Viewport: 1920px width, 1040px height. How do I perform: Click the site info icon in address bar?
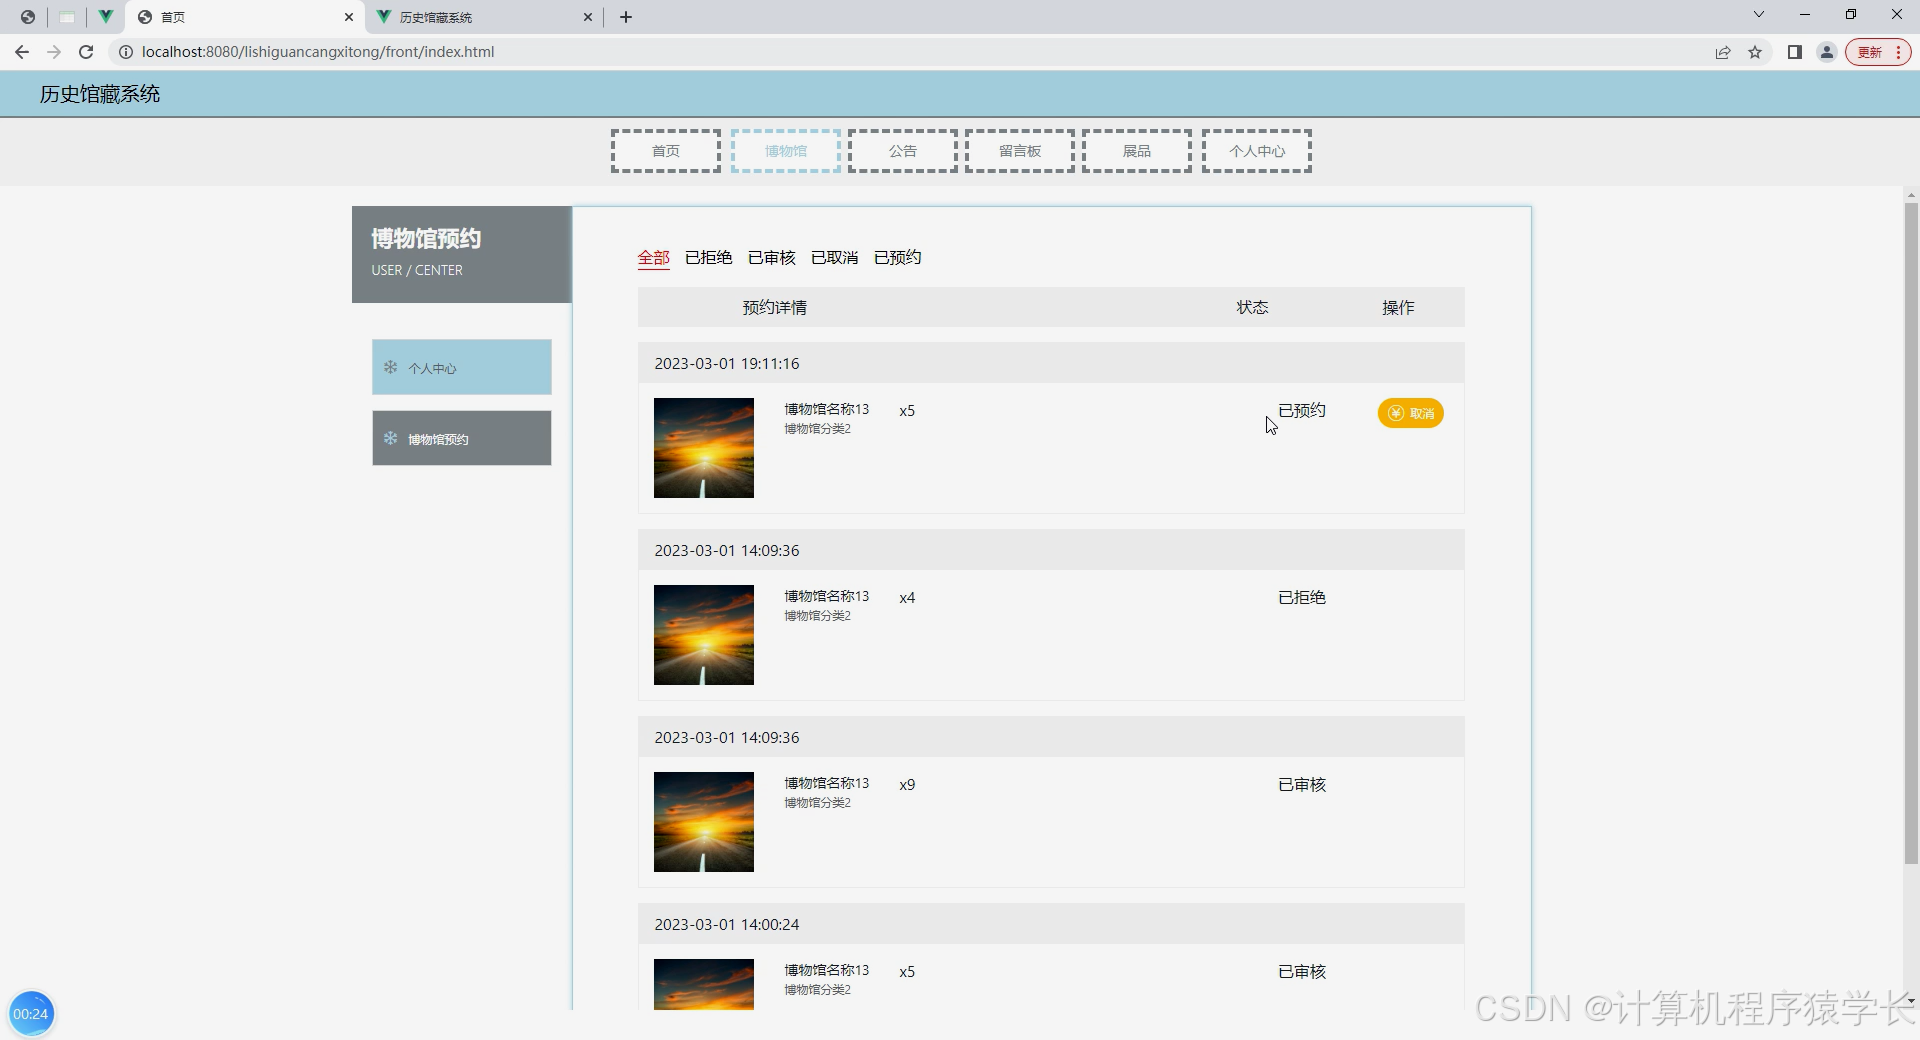coord(126,52)
